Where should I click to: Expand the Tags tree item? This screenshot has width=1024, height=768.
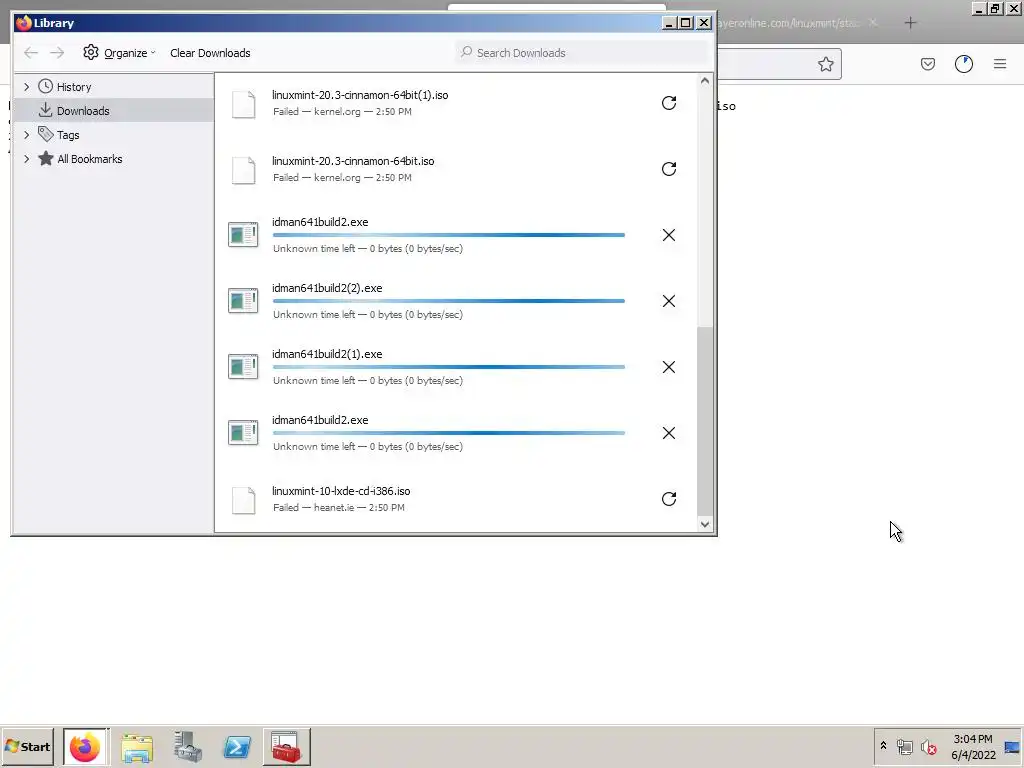point(26,135)
